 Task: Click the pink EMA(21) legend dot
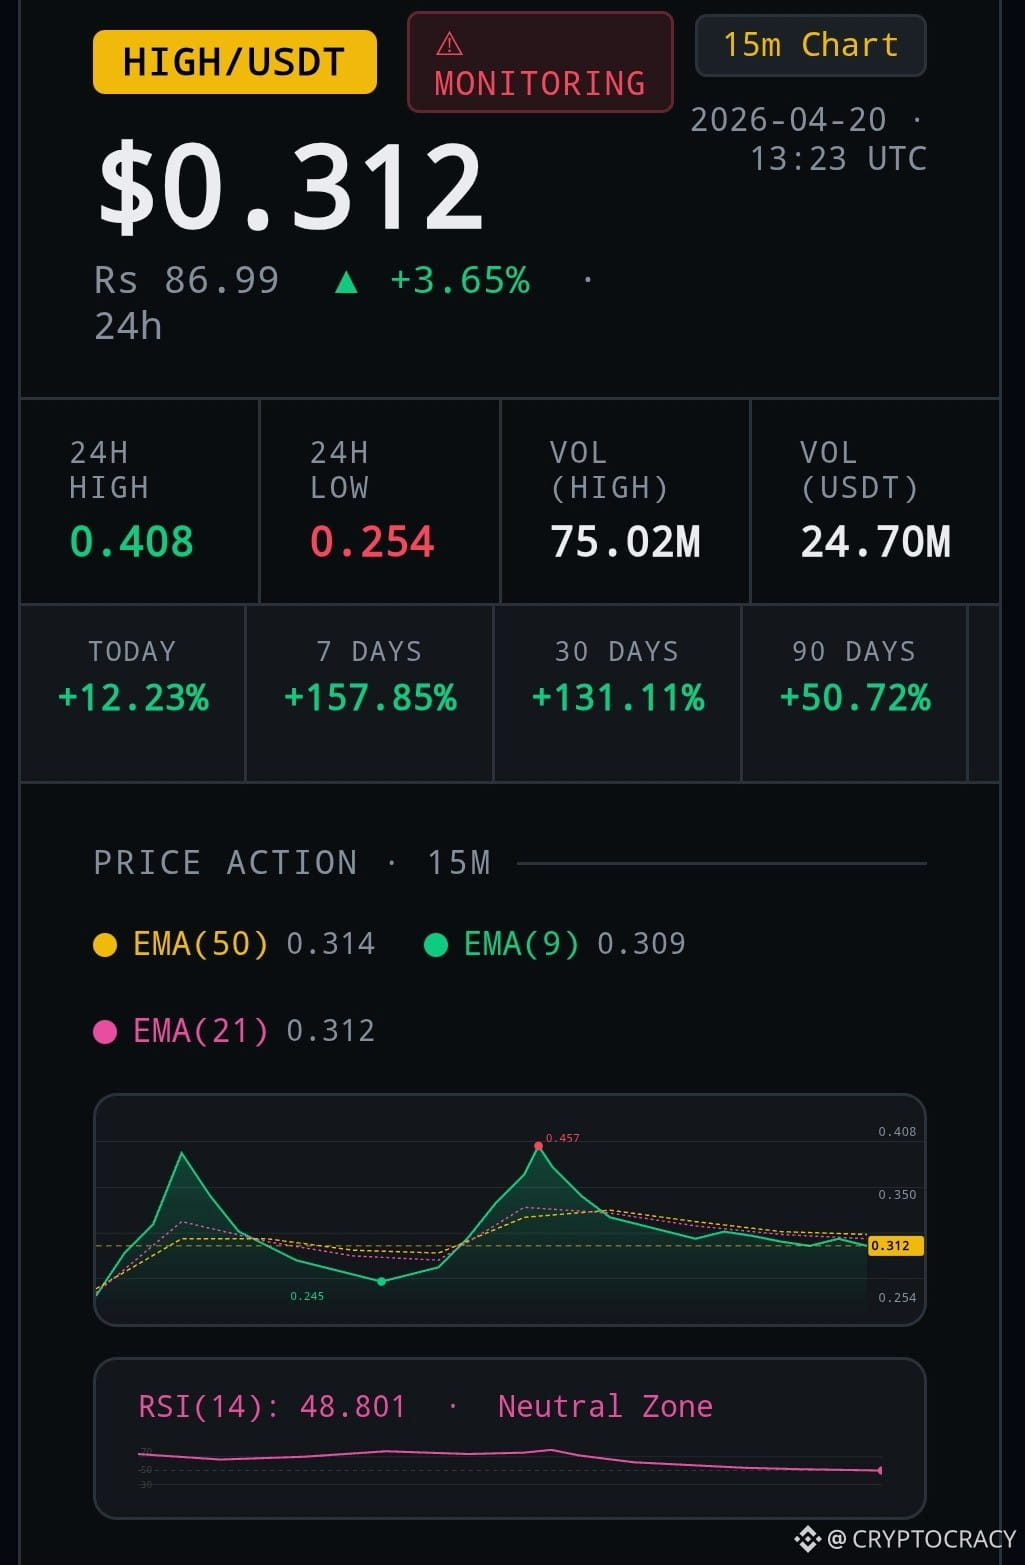click(x=105, y=1032)
